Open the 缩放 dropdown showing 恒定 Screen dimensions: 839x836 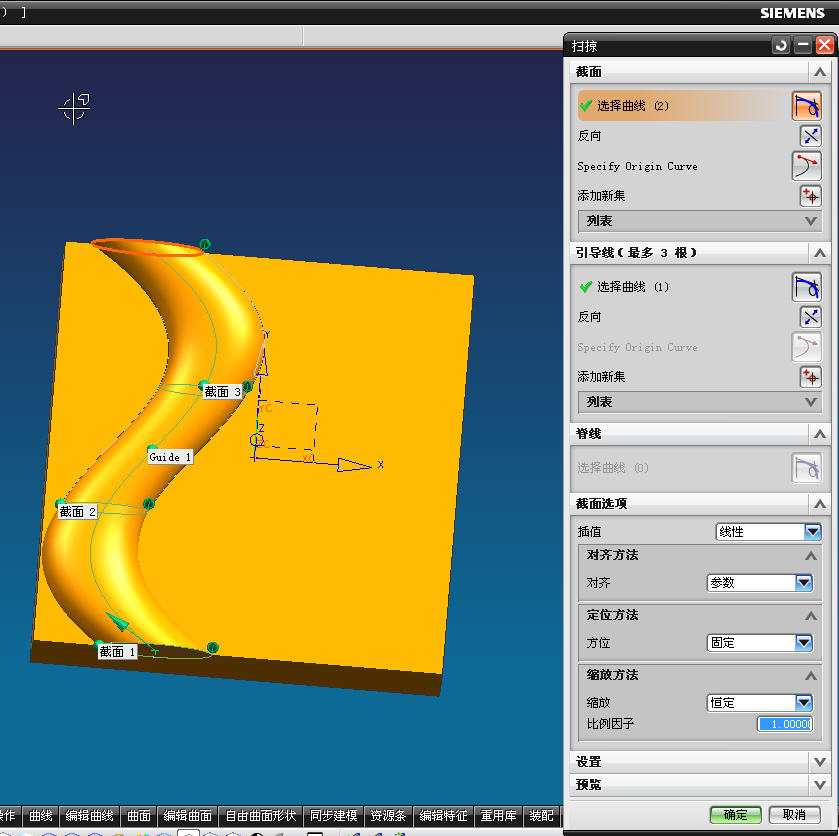click(804, 702)
